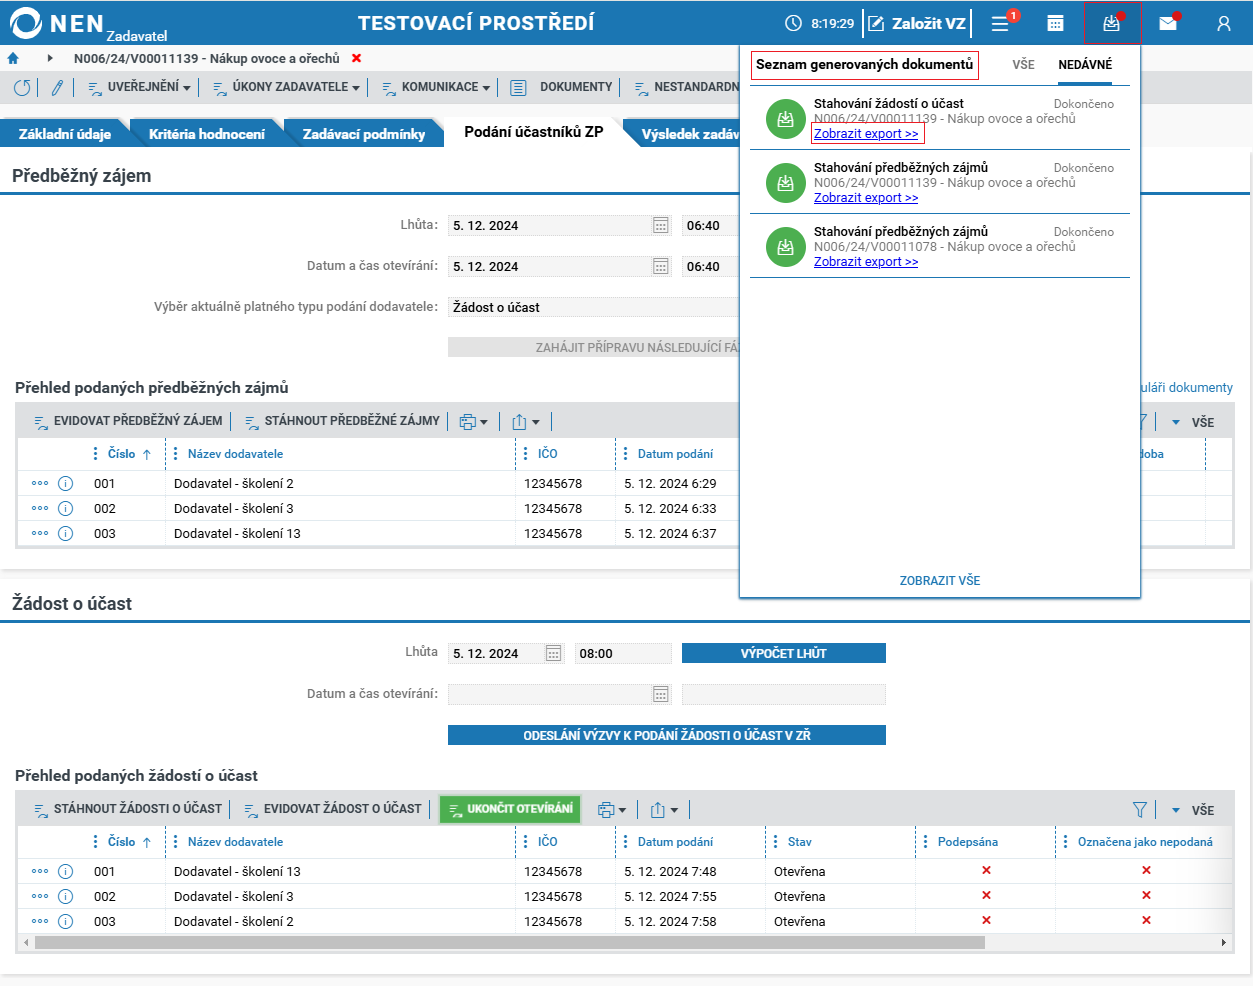Open first Zobrazit export link
This screenshot has height=986, width=1253.
(866, 133)
